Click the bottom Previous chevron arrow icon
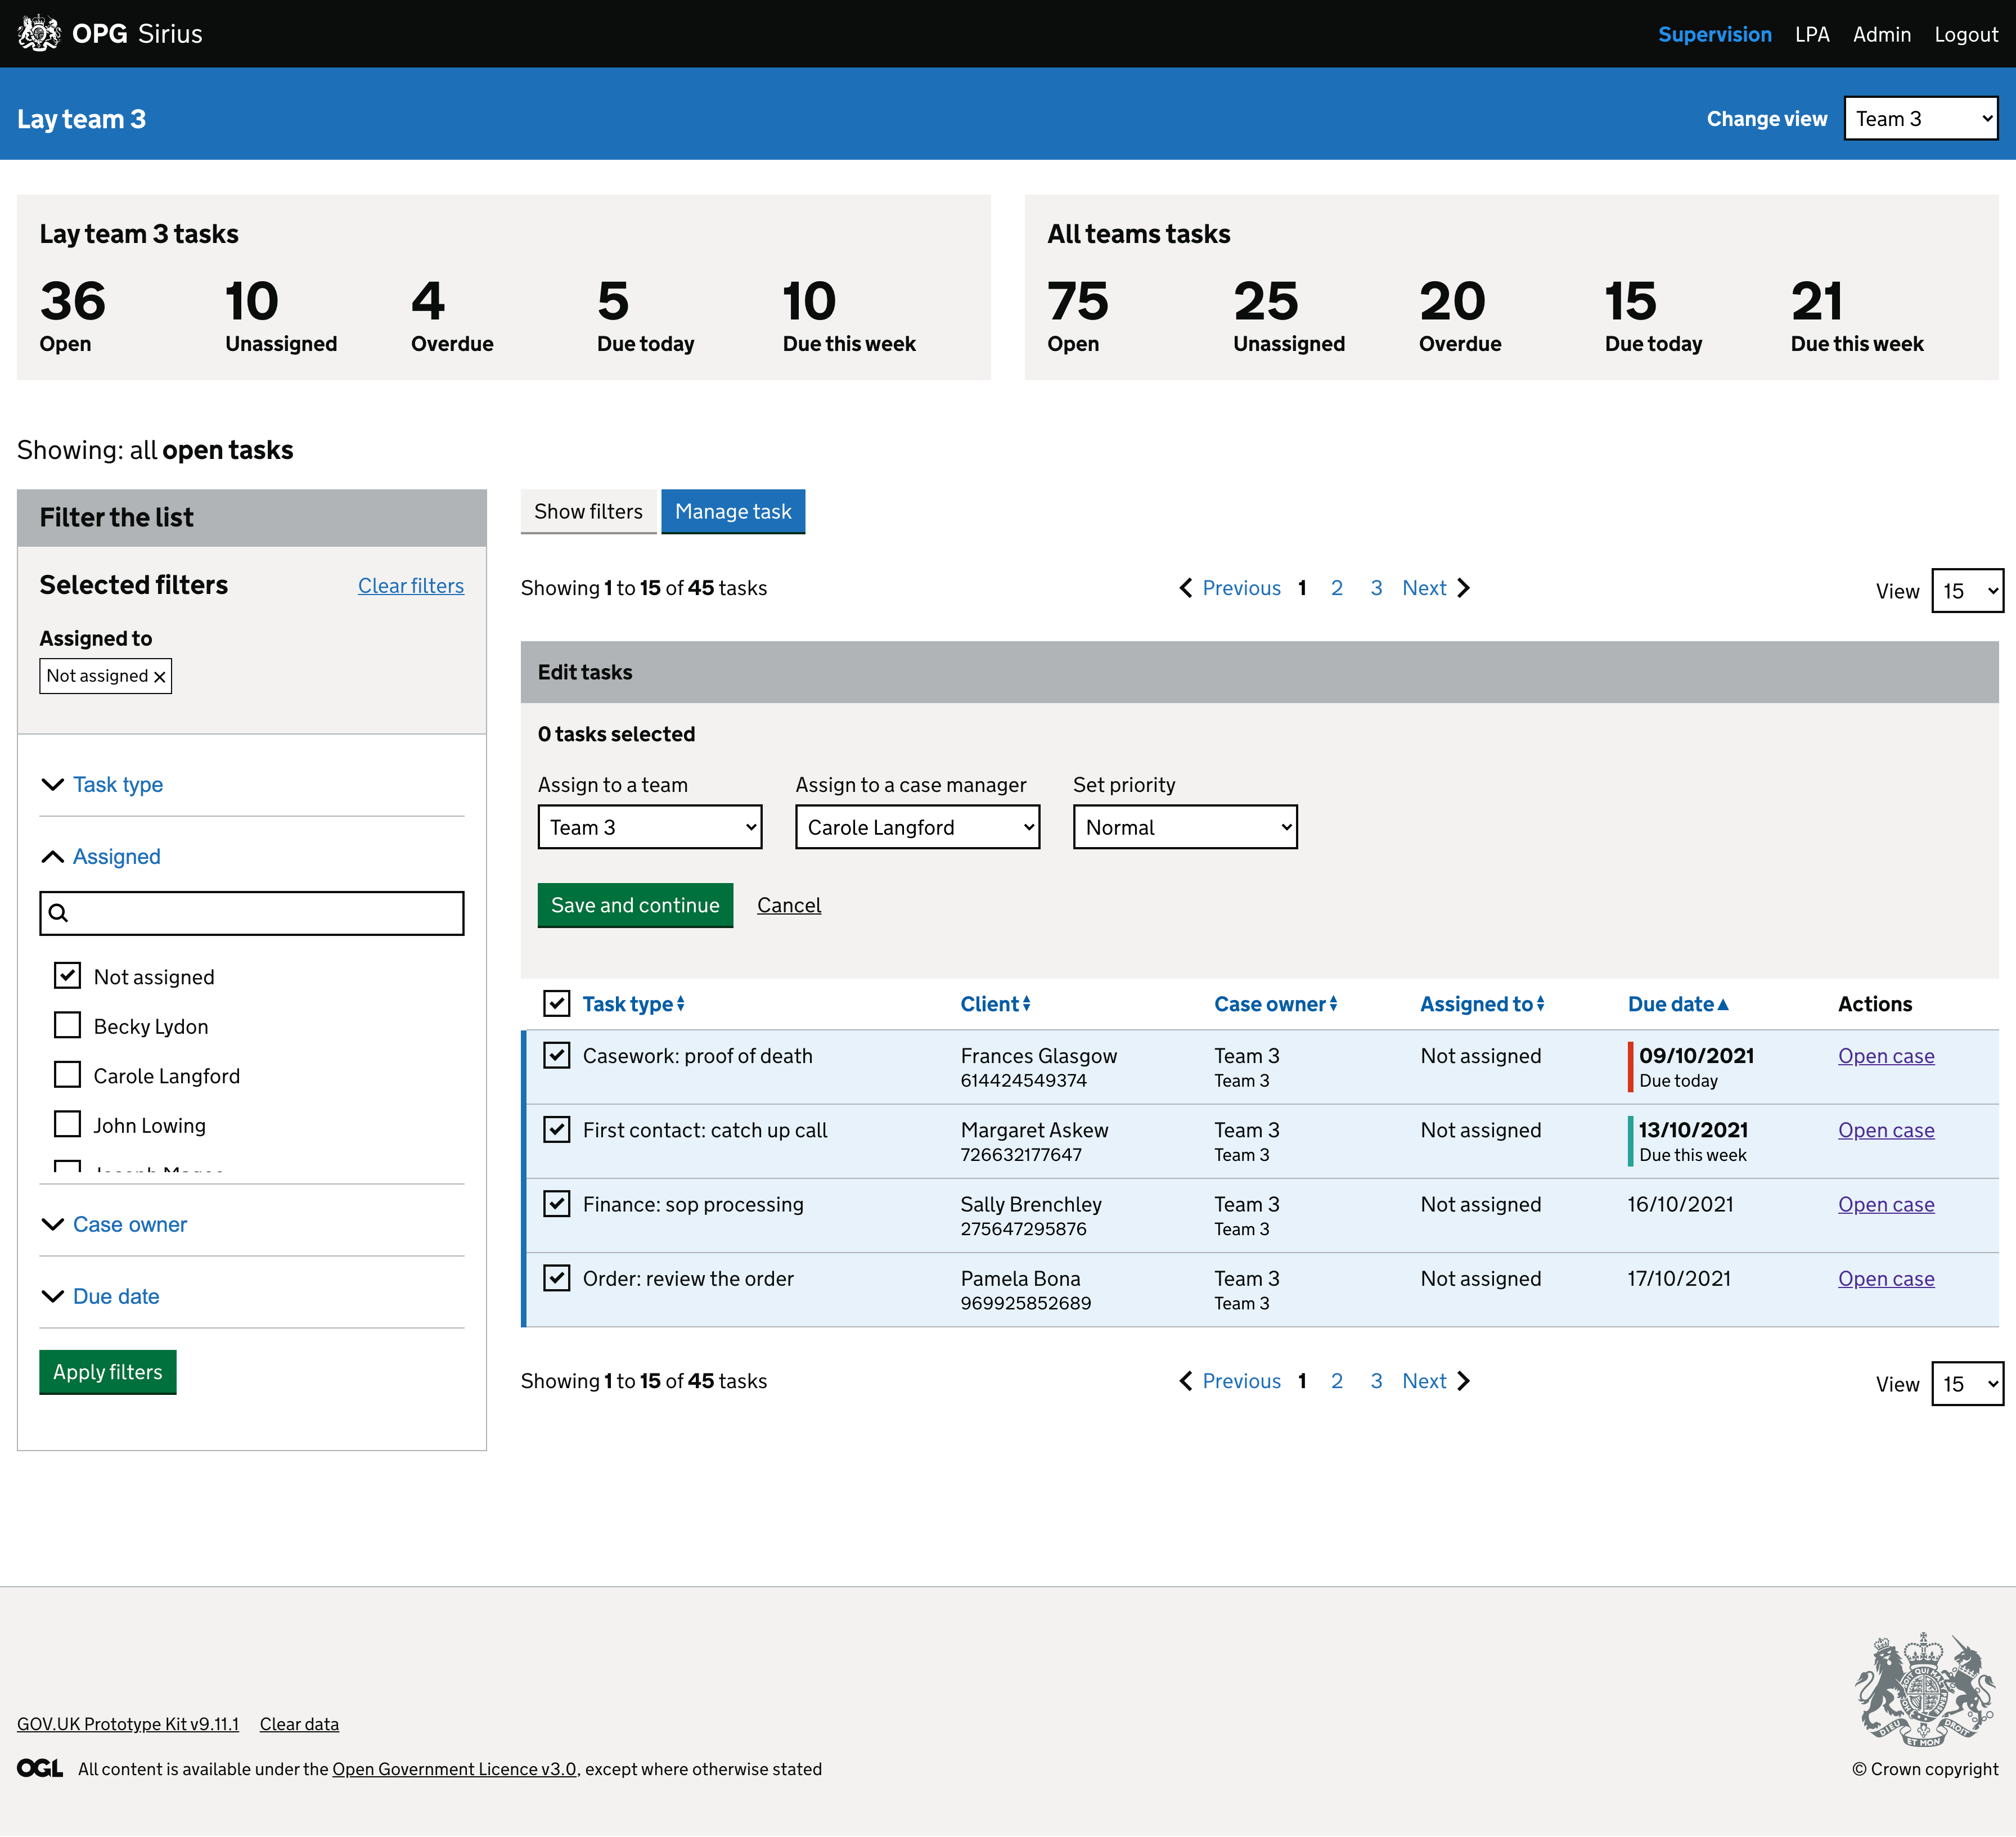This screenshot has width=2016, height=1837. pos(1186,1381)
